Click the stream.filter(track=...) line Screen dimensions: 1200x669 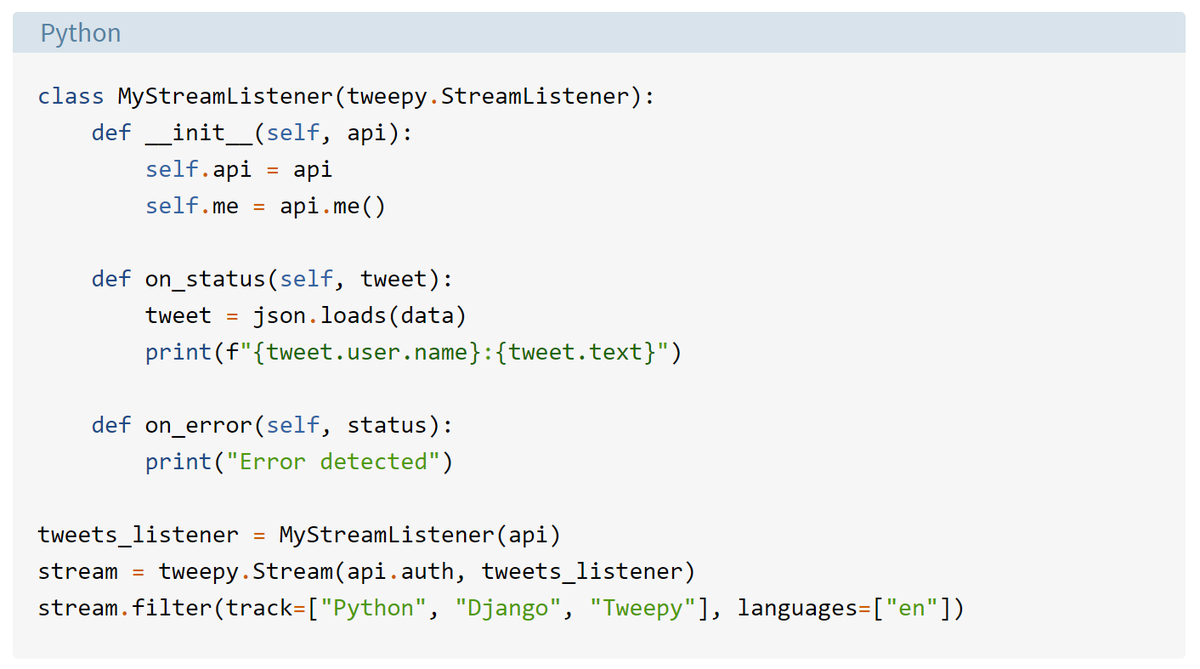point(501,608)
